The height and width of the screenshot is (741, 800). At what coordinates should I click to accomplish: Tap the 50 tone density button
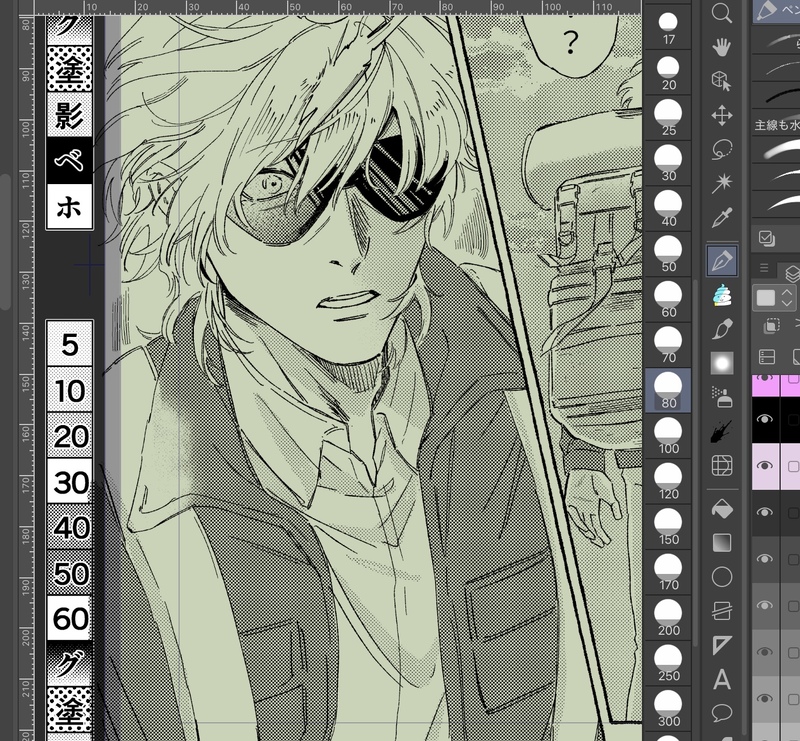point(69,572)
